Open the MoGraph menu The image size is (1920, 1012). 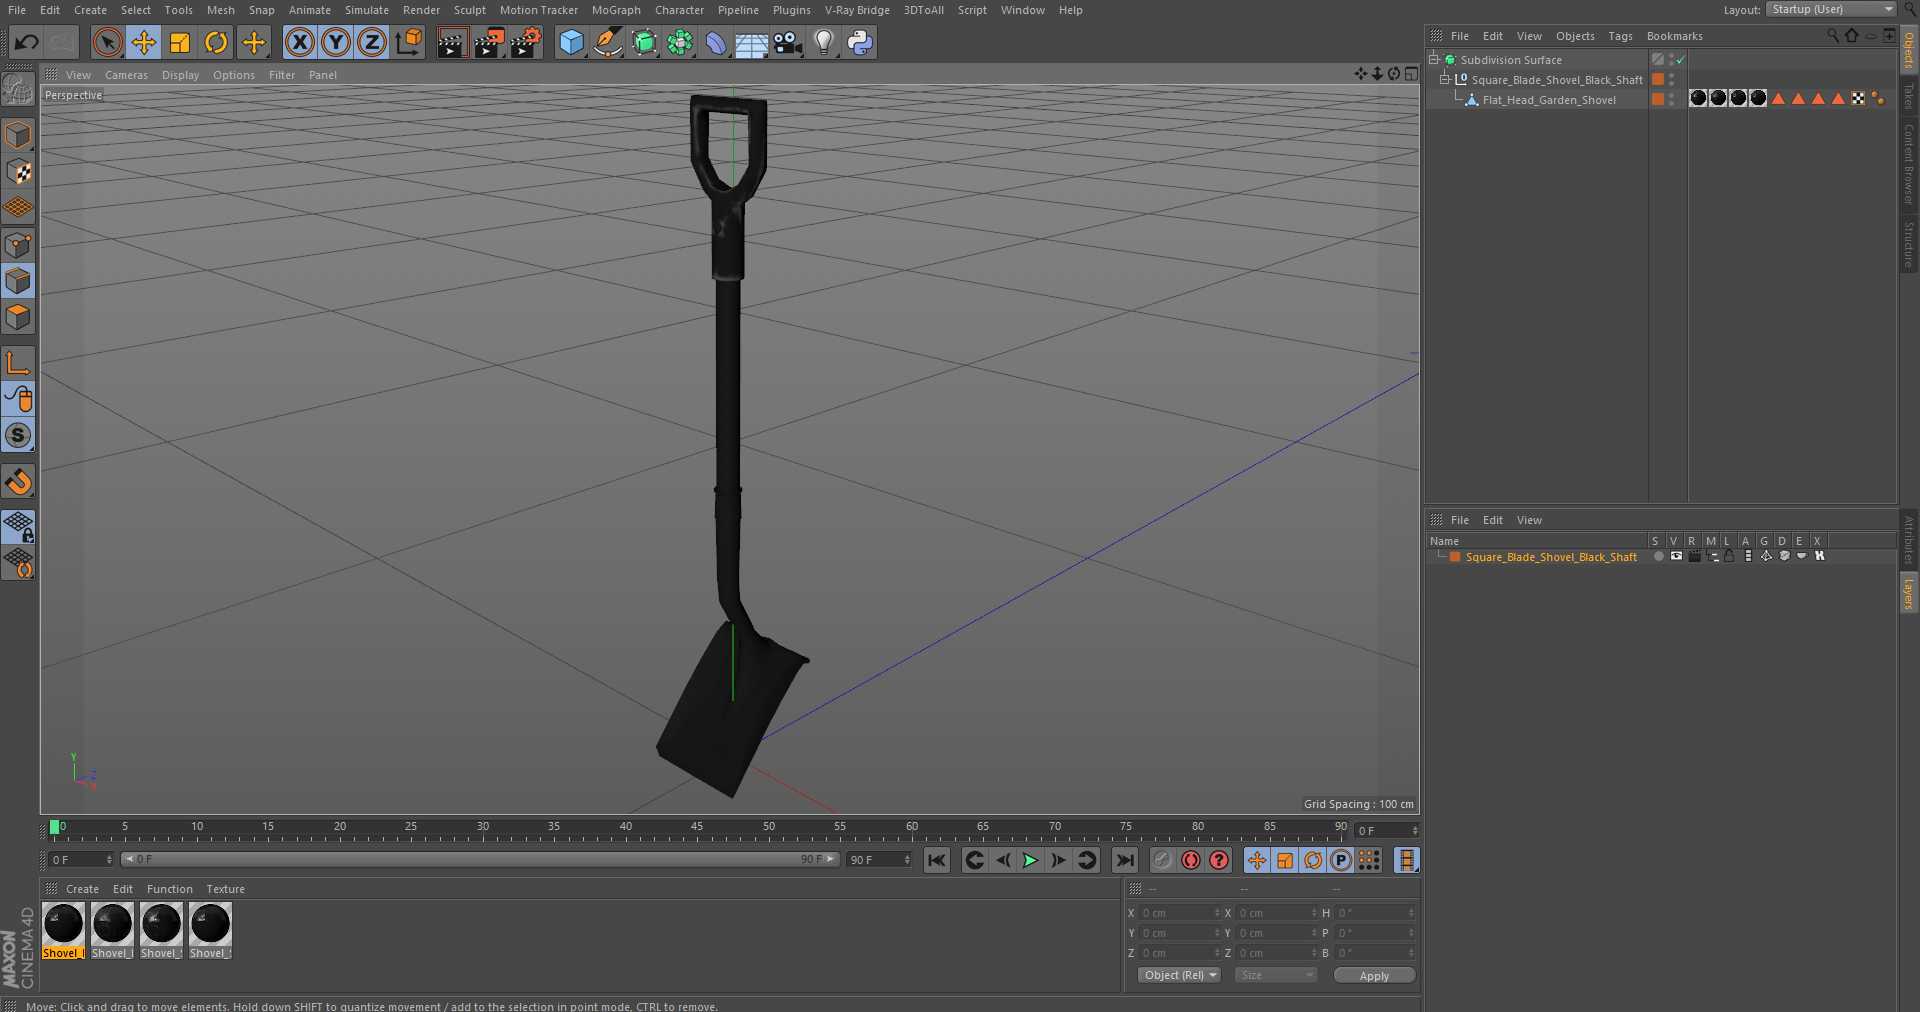pyautogui.click(x=615, y=10)
